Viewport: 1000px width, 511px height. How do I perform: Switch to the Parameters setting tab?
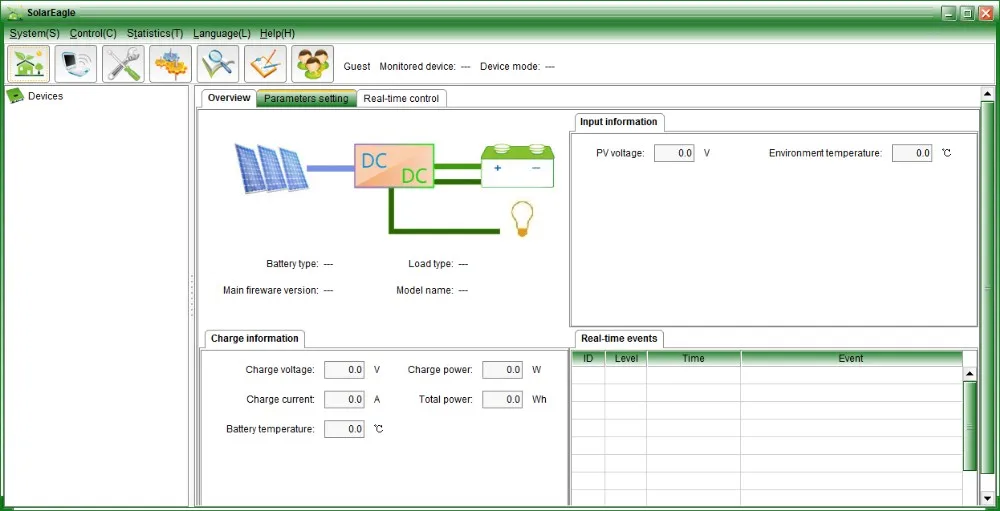point(306,98)
